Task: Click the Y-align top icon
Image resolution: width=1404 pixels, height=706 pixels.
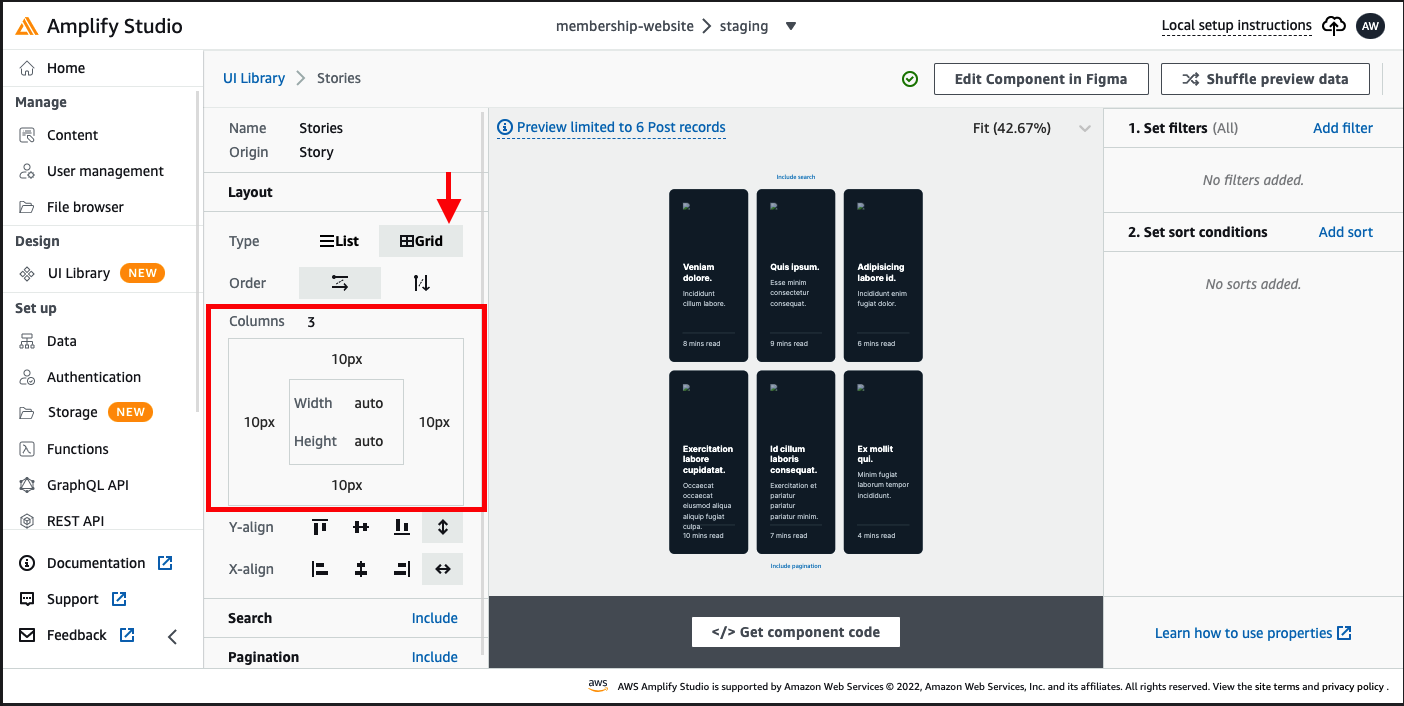Action: pyautogui.click(x=320, y=527)
